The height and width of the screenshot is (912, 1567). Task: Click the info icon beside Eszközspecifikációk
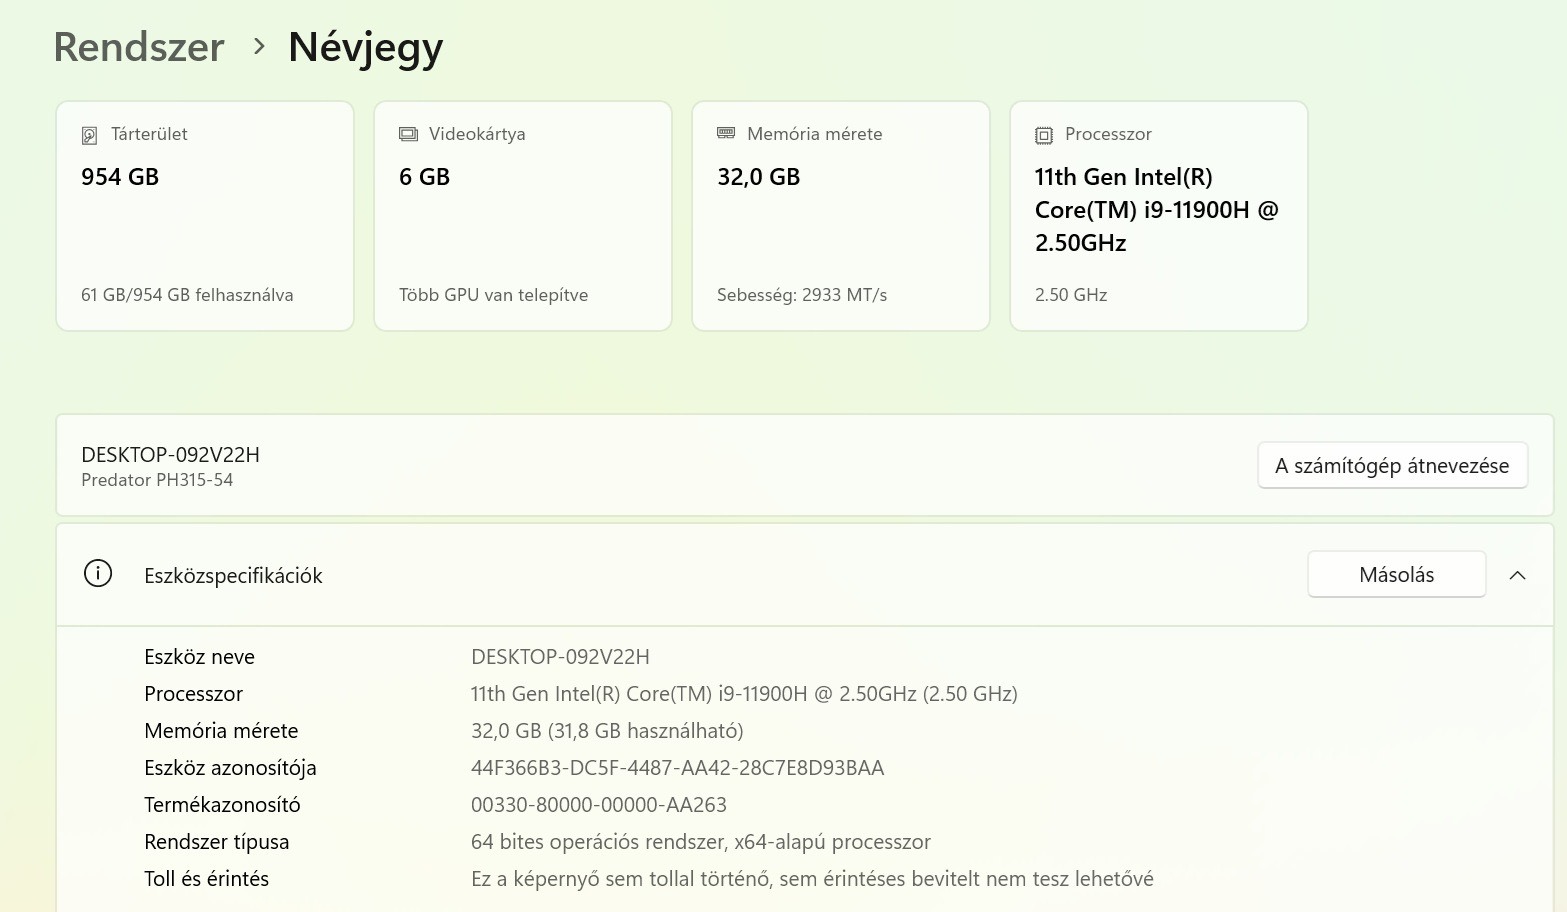point(98,574)
